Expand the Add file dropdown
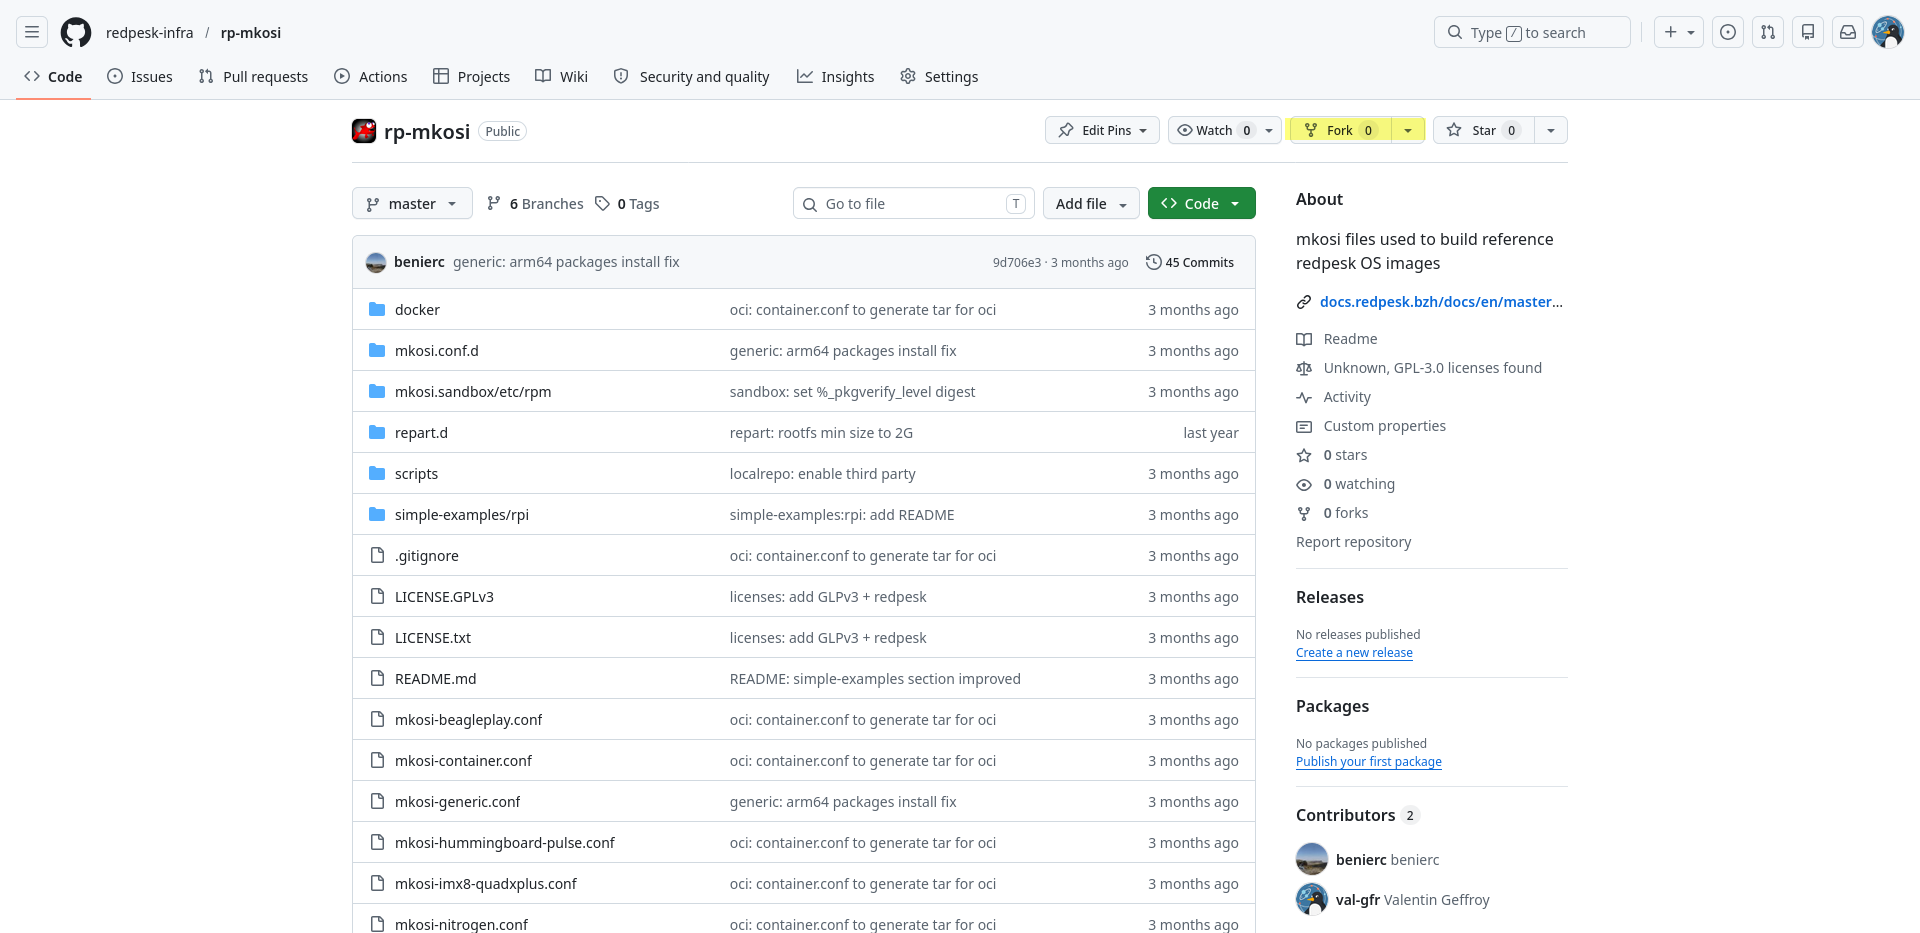The width and height of the screenshot is (1920, 933). pyautogui.click(x=1091, y=204)
